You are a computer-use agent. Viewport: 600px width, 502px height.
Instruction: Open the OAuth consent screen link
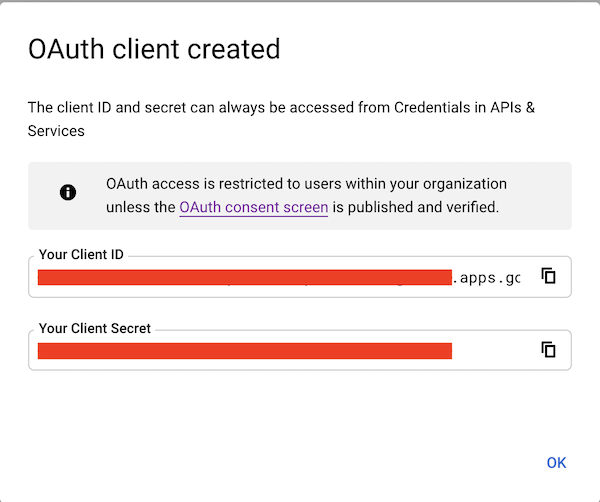pos(253,208)
